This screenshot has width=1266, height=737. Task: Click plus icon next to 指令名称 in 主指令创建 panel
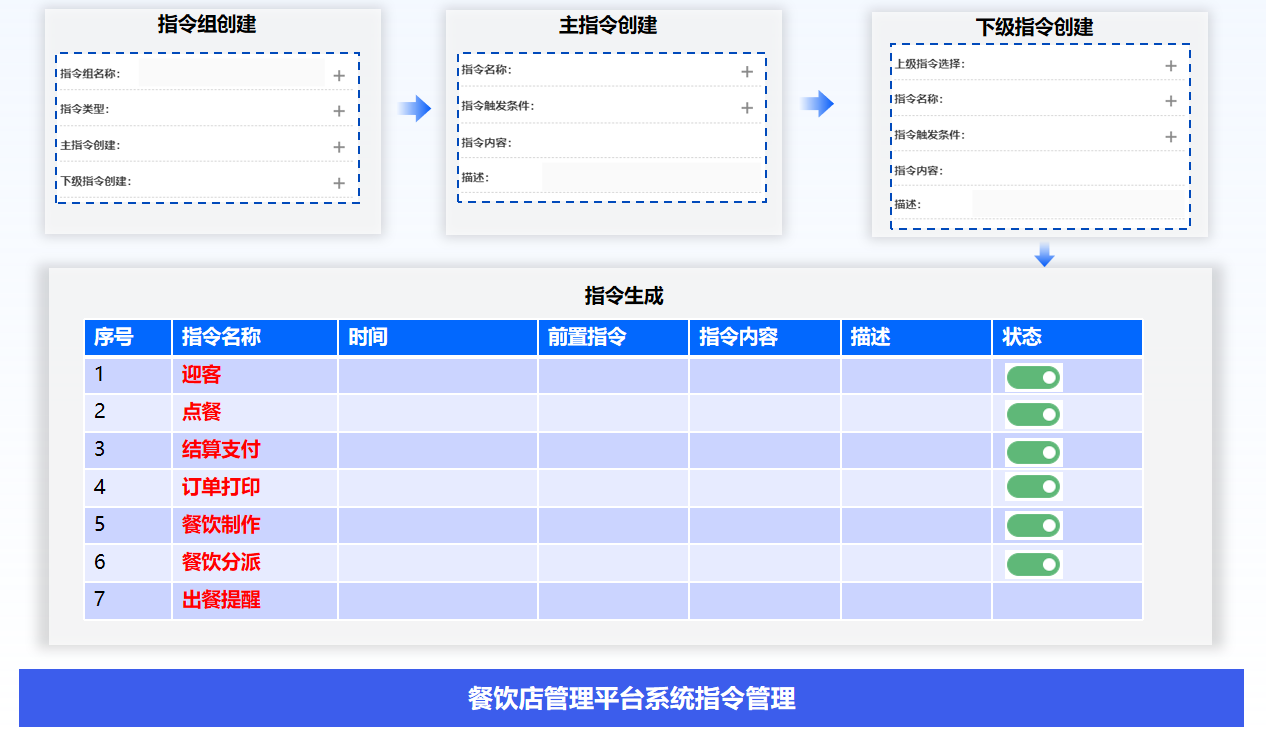coord(747,71)
